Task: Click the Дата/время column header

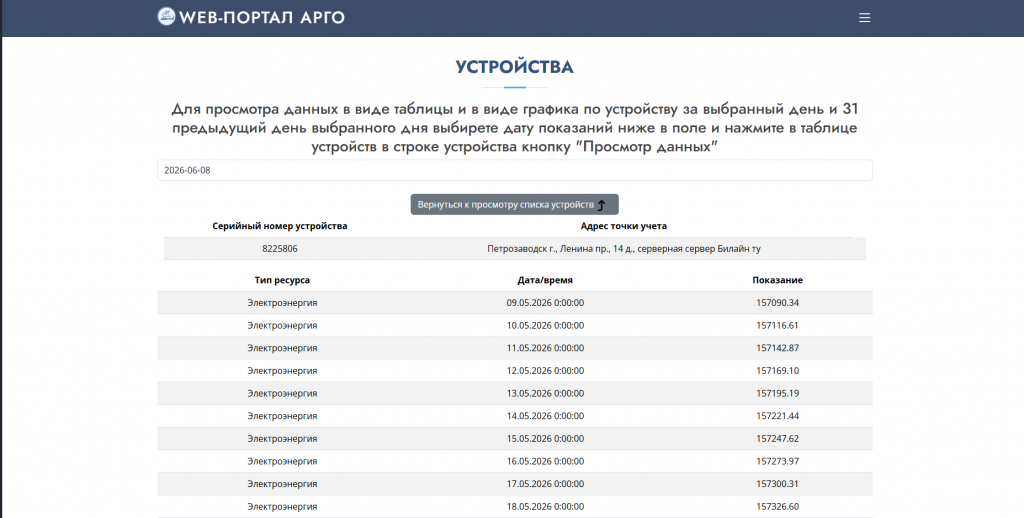Action: (x=545, y=280)
